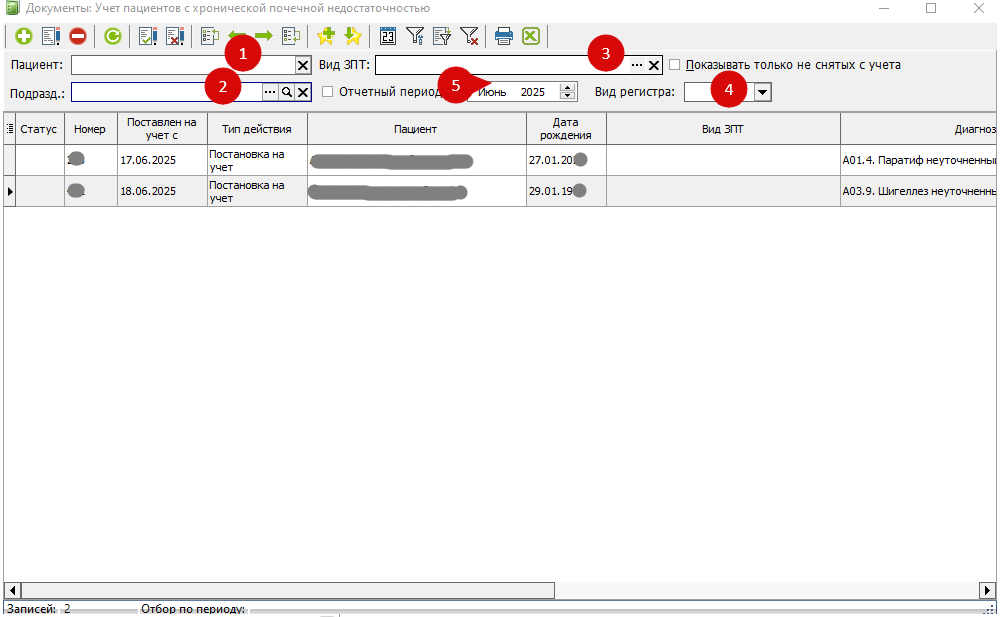The height and width of the screenshot is (617, 1003).
Task: Maximize the Документы window
Action: (x=931, y=8)
